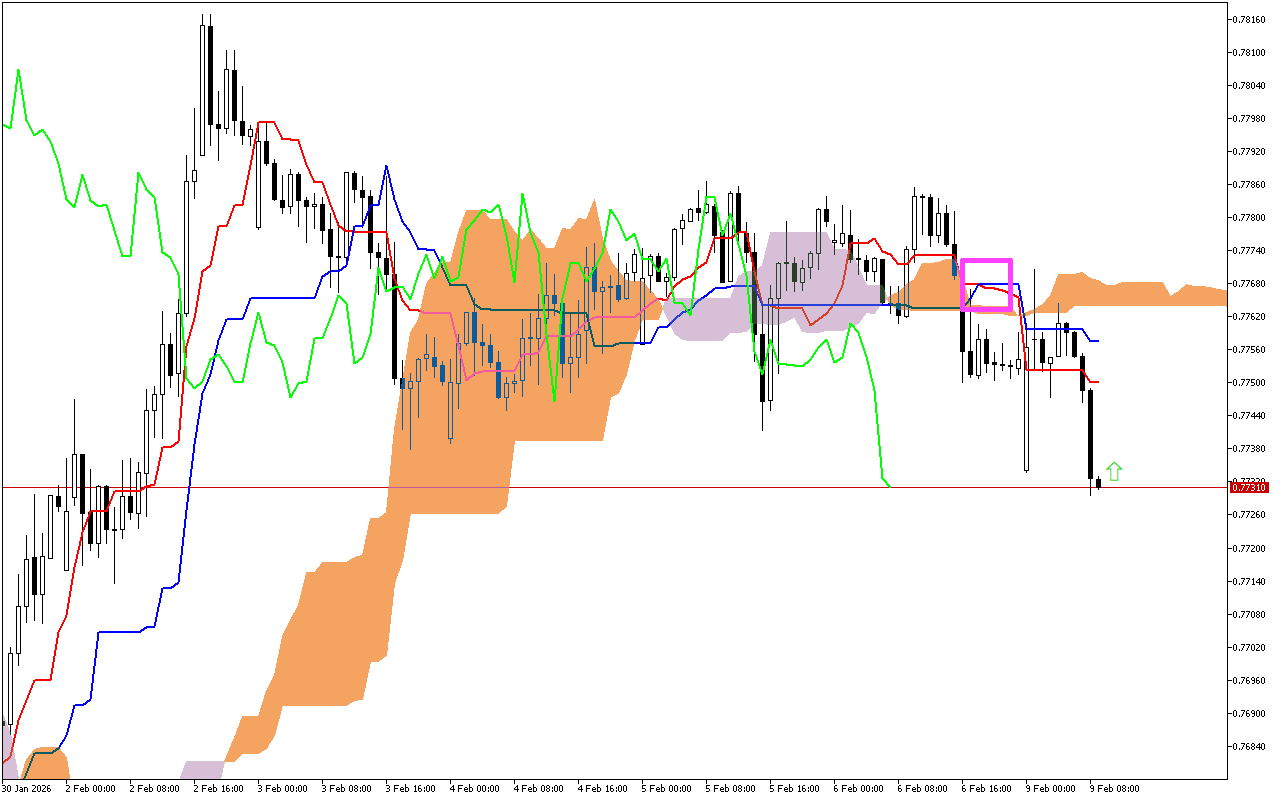Click the 6 Feb 16:00 time label
Image resolution: width=1280 pixels, height=800 pixels.
pyautogui.click(x=985, y=788)
